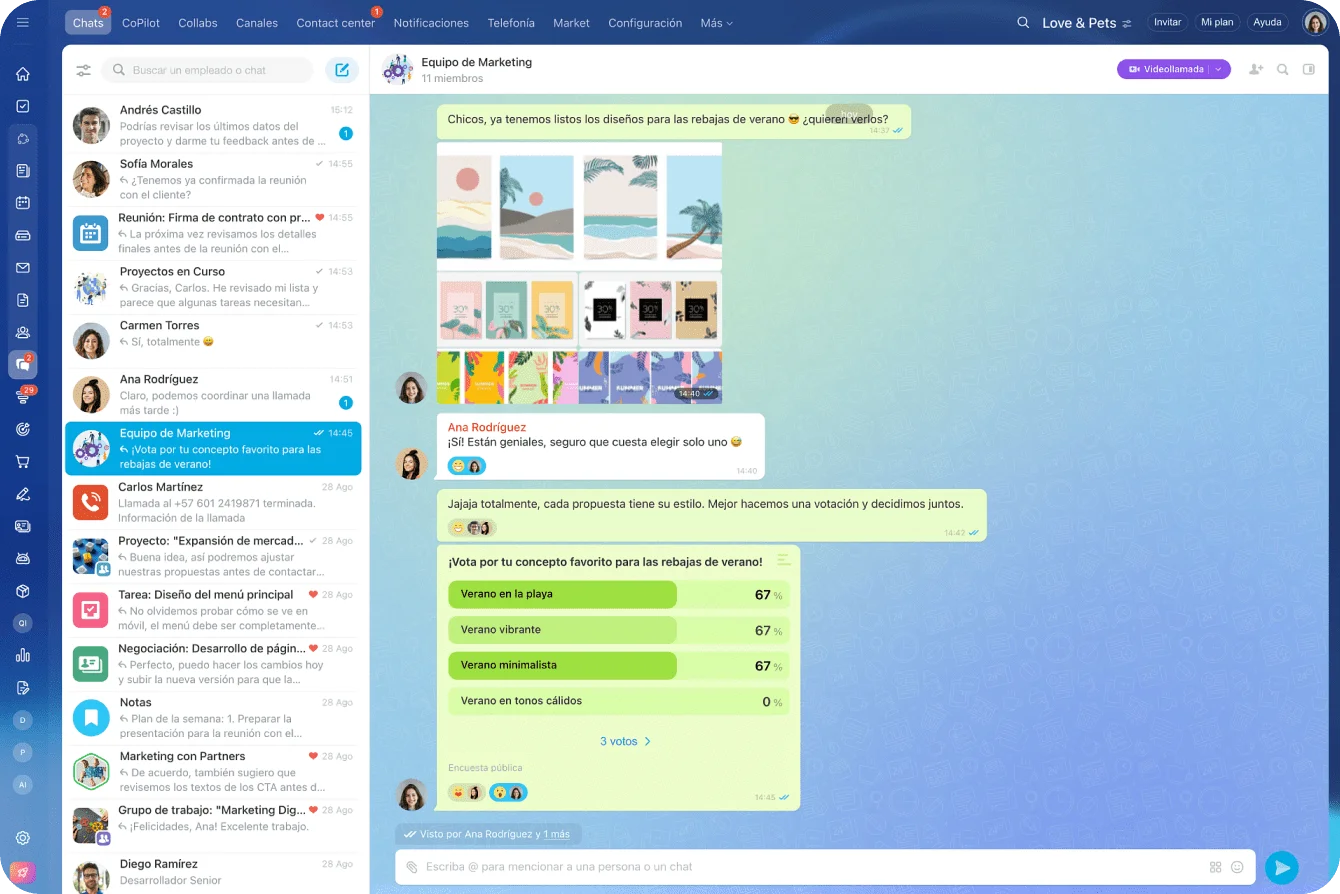Screen dimensions: 1340x894
Task: Vote for 'Verano en tonos cálidos' in the poll
Action: pos(562,701)
